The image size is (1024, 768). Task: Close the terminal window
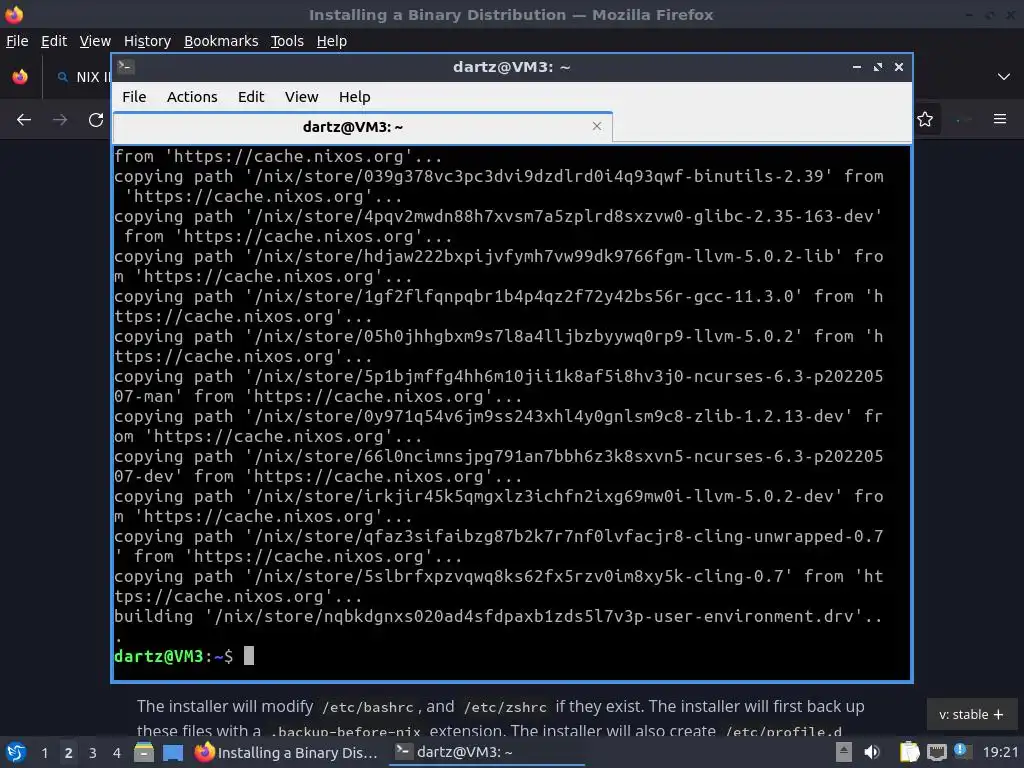coord(899,67)
